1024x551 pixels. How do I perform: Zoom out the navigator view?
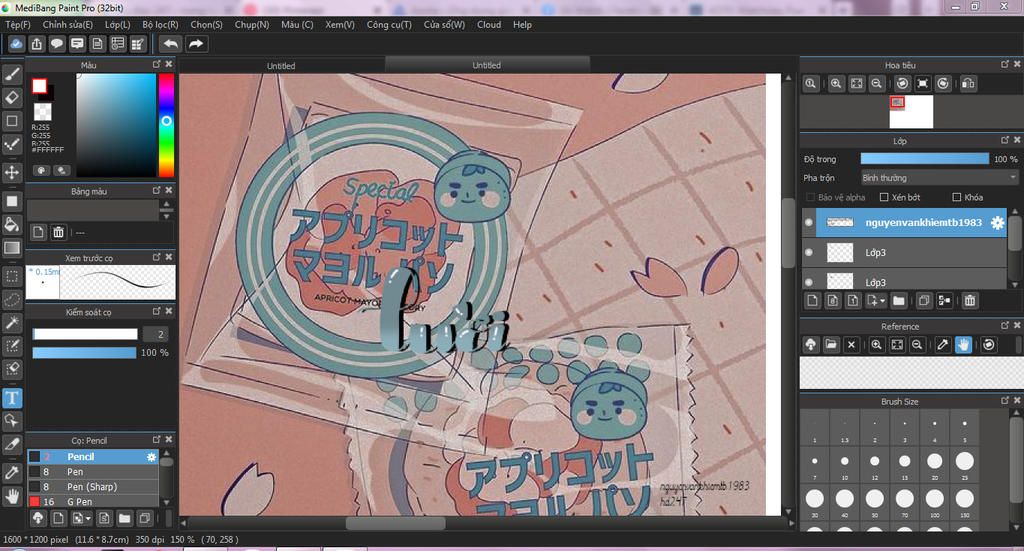876,84
